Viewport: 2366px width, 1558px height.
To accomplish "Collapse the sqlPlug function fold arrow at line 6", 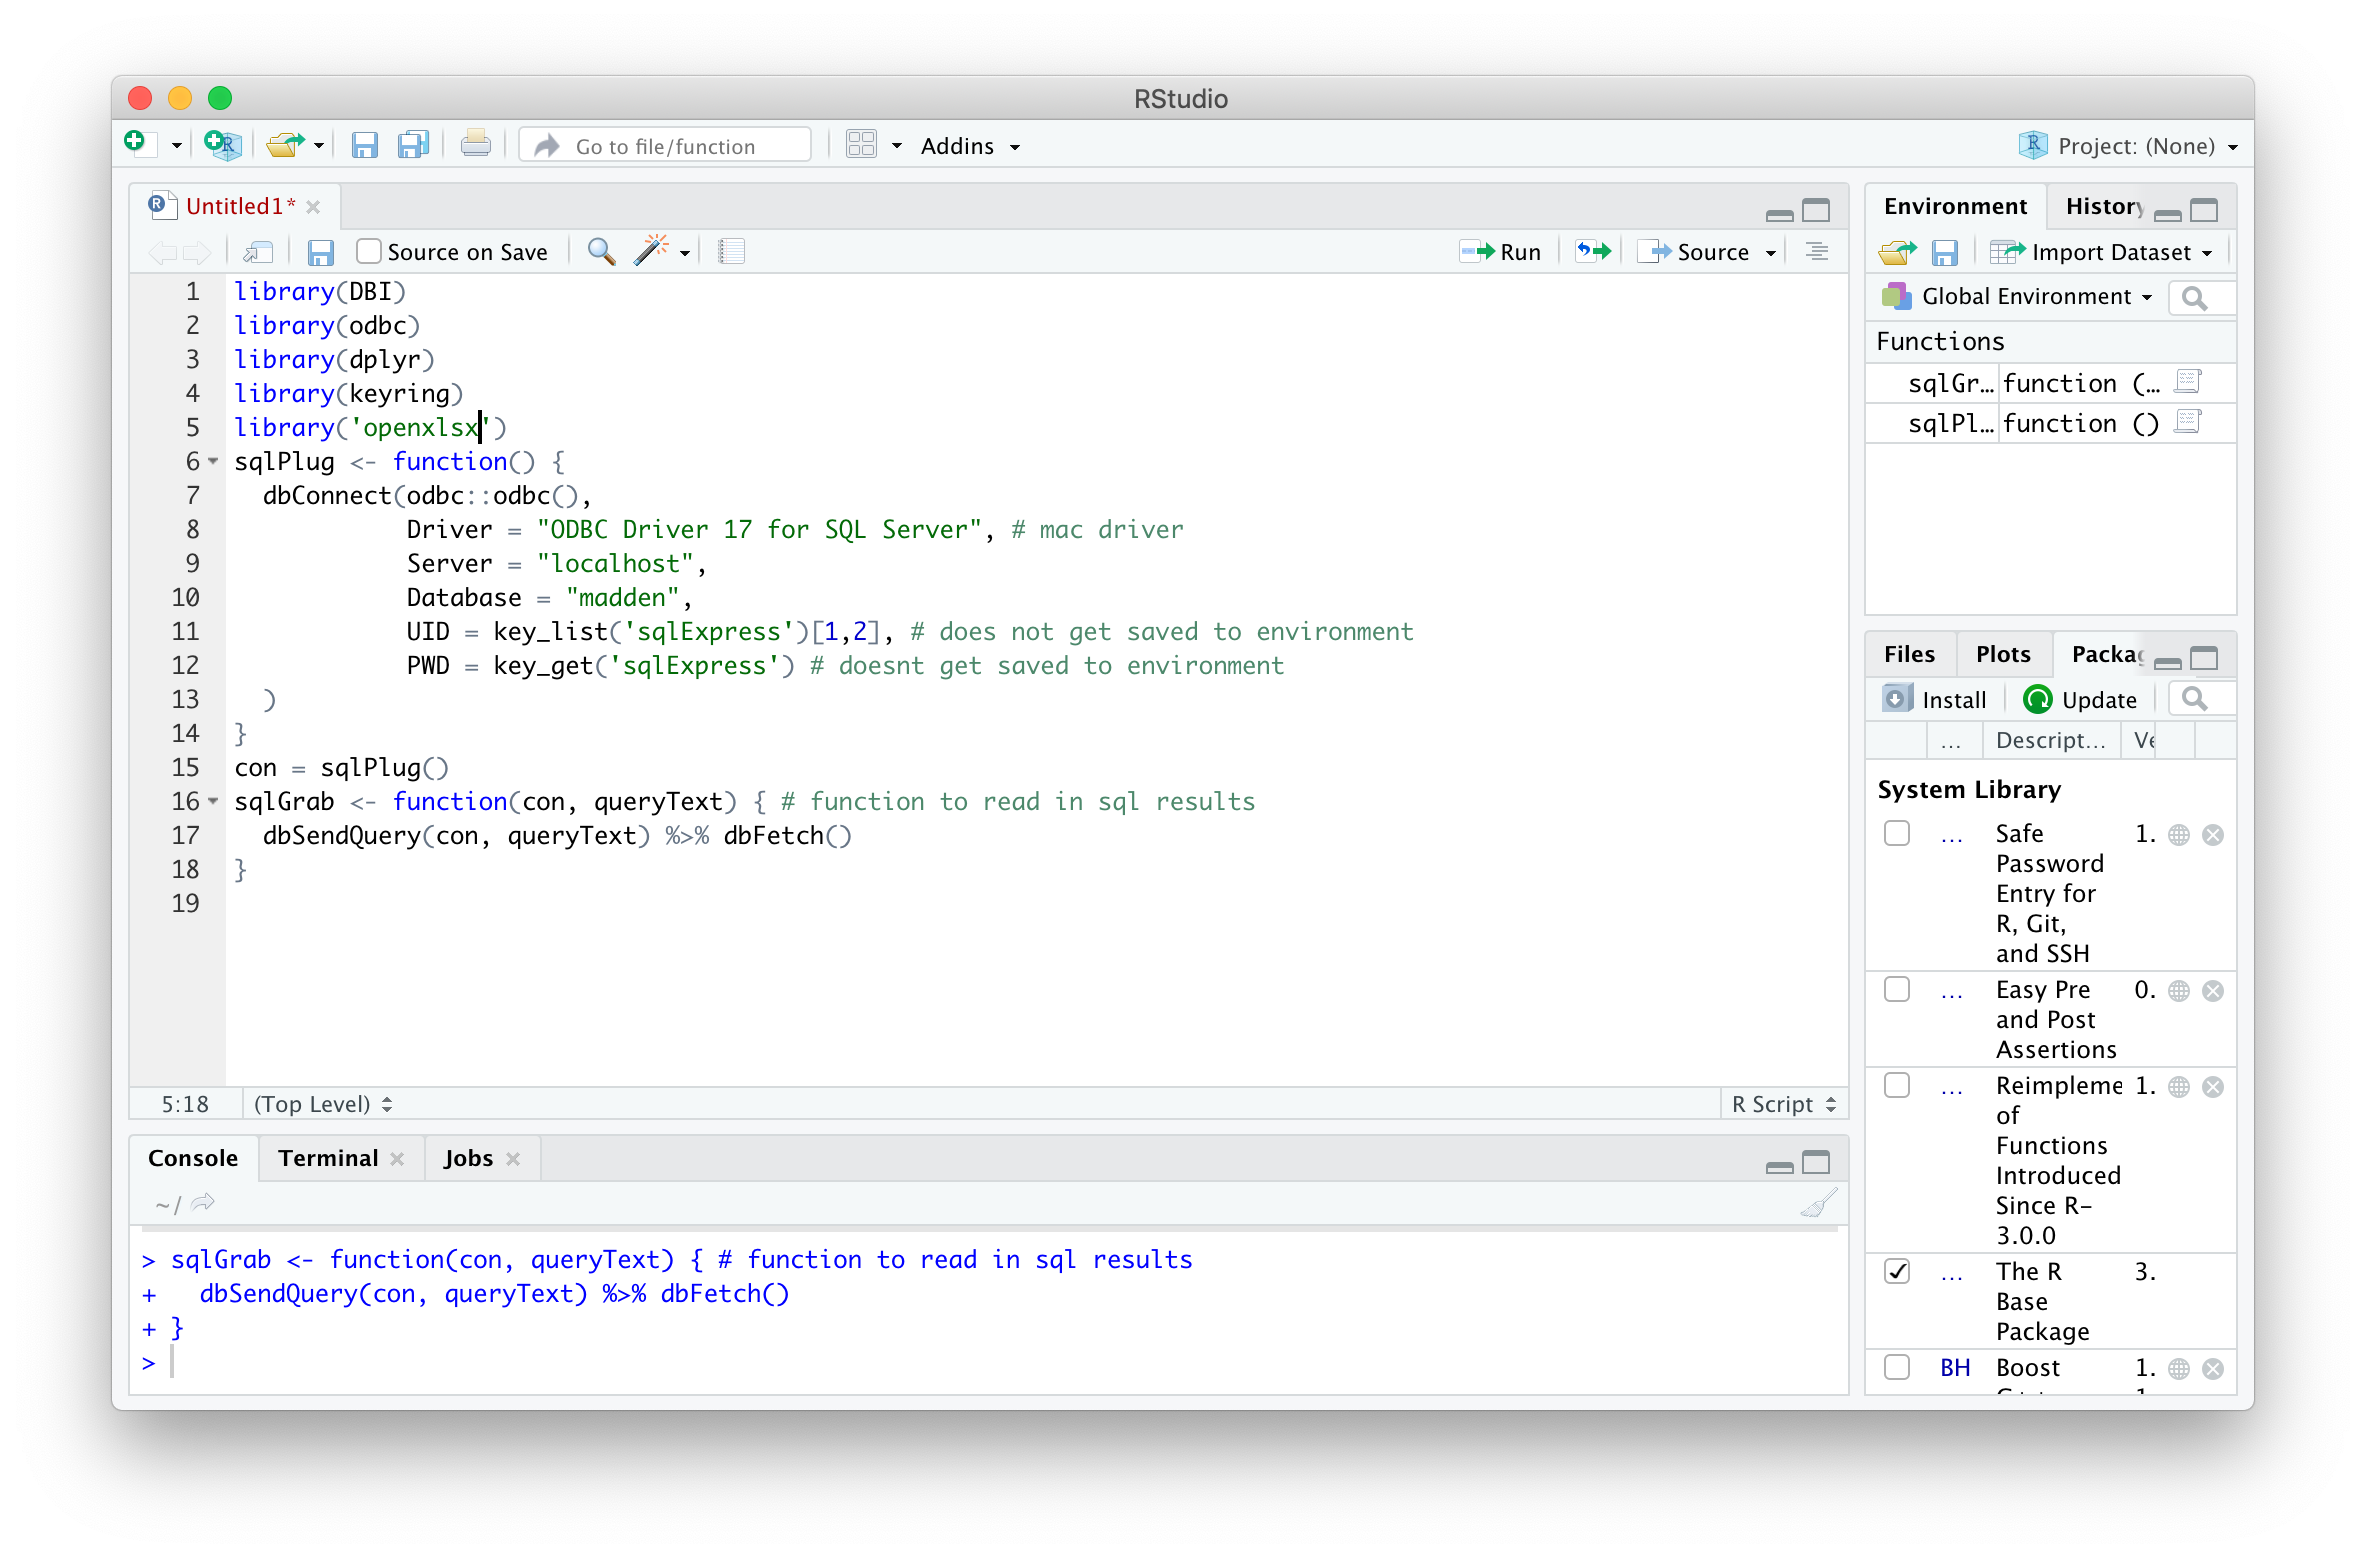I will (x=213, y=462).
